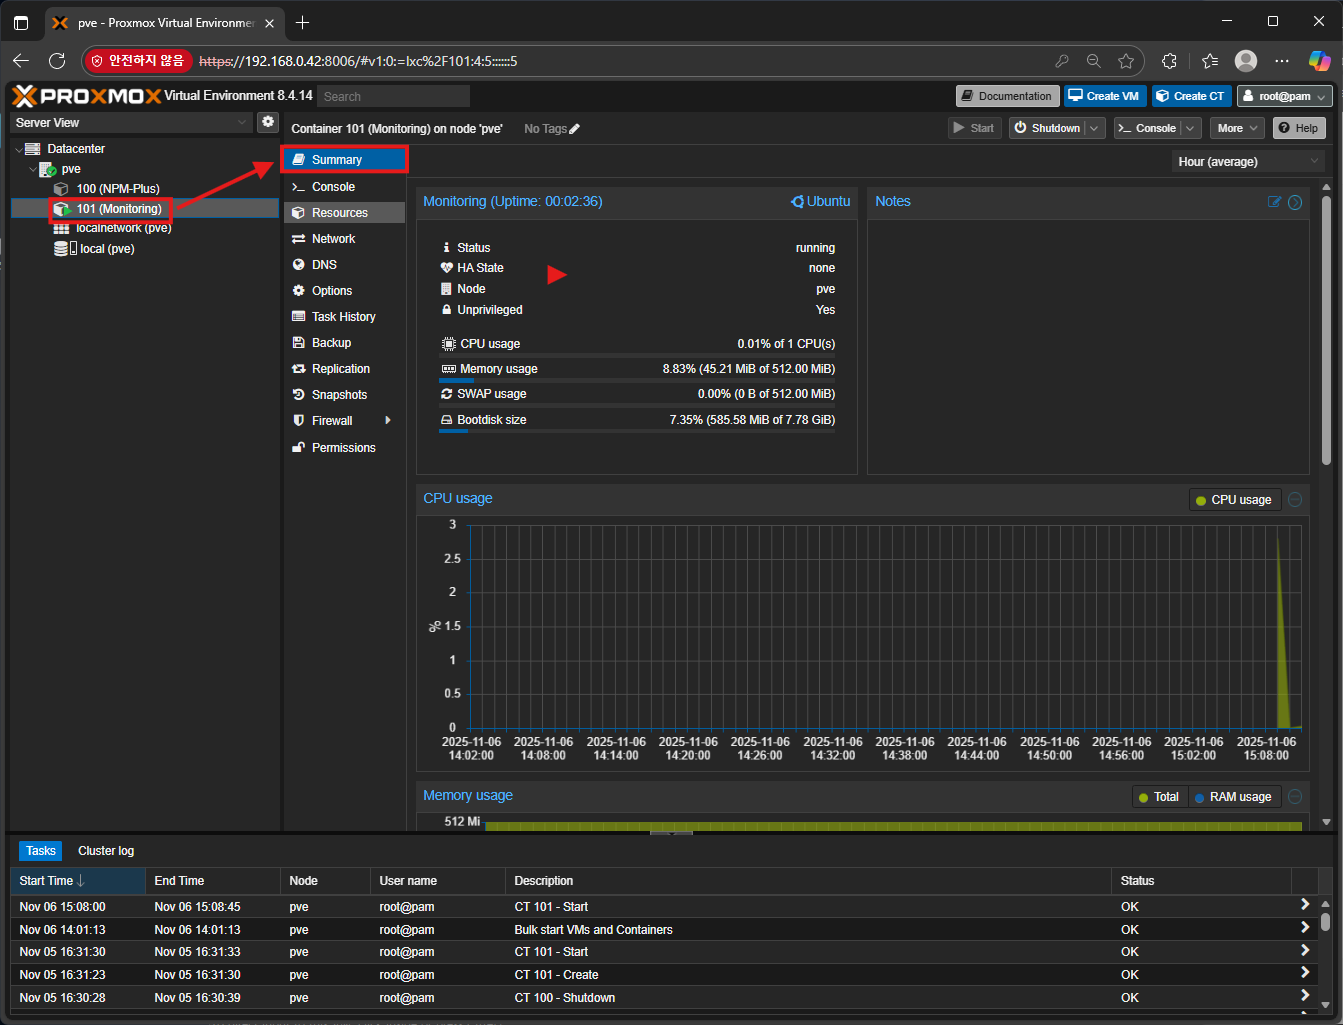Toggle the CPU usage legend series

pos(1234,500)
